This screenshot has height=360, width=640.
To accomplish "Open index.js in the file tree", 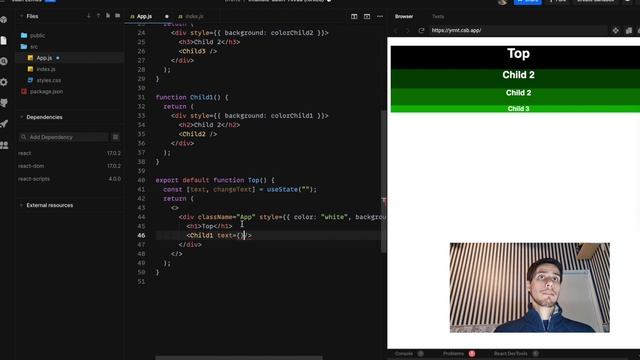I will [46, 69].
